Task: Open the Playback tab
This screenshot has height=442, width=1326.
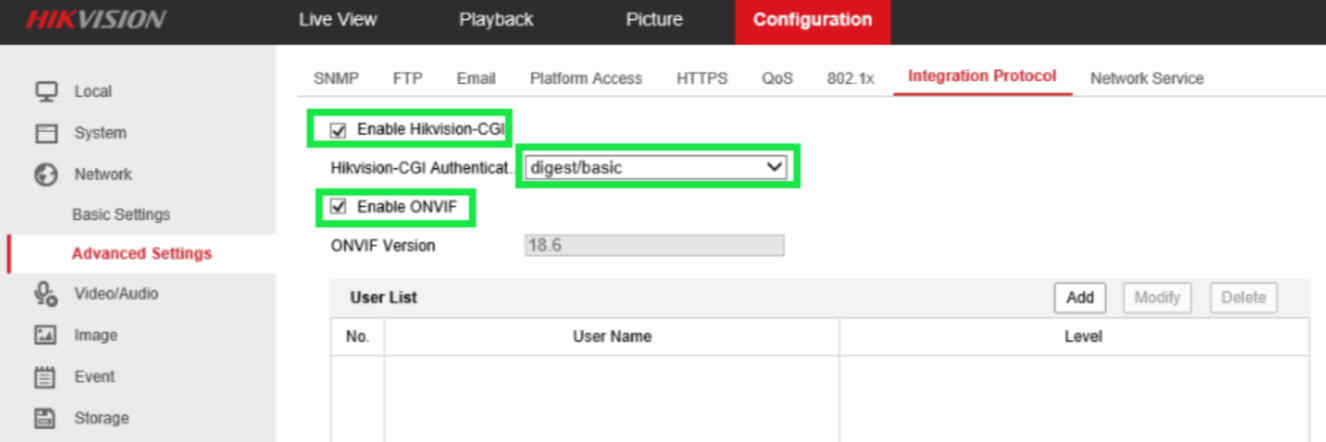Action: click(x=496, y=20)
